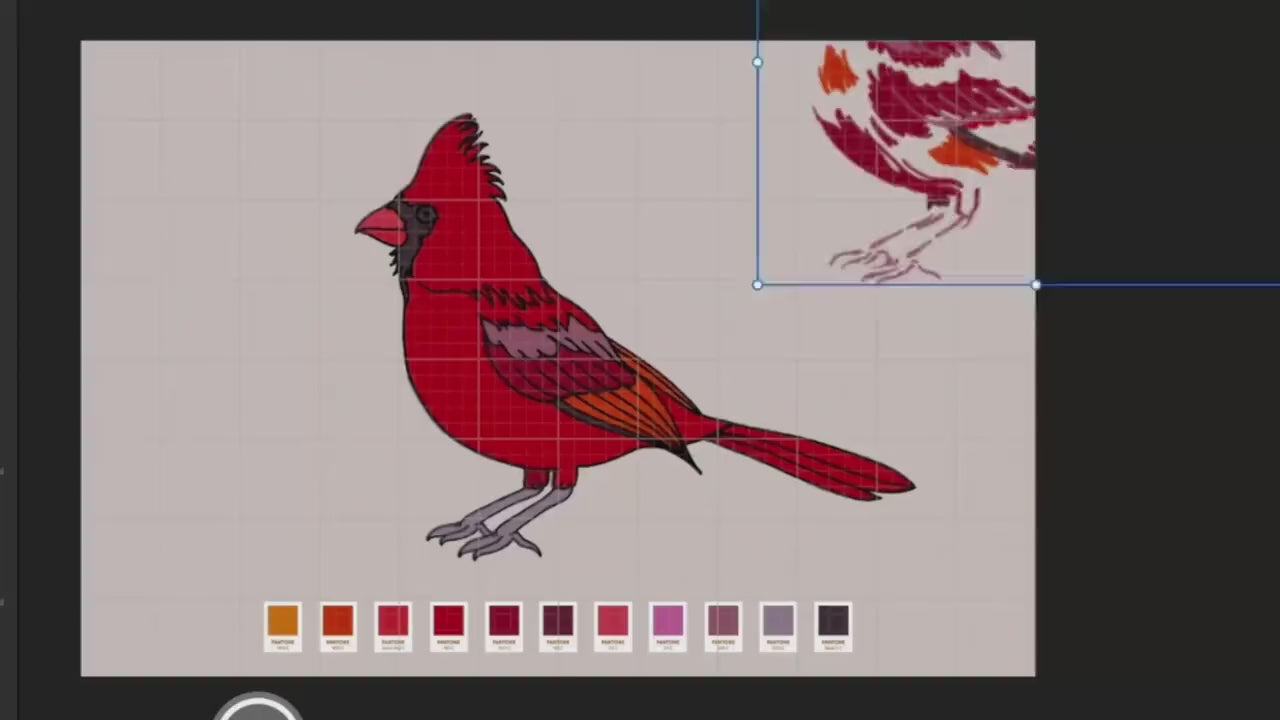Pick the fourth swatch, deep red

click(x=448, y=621)
